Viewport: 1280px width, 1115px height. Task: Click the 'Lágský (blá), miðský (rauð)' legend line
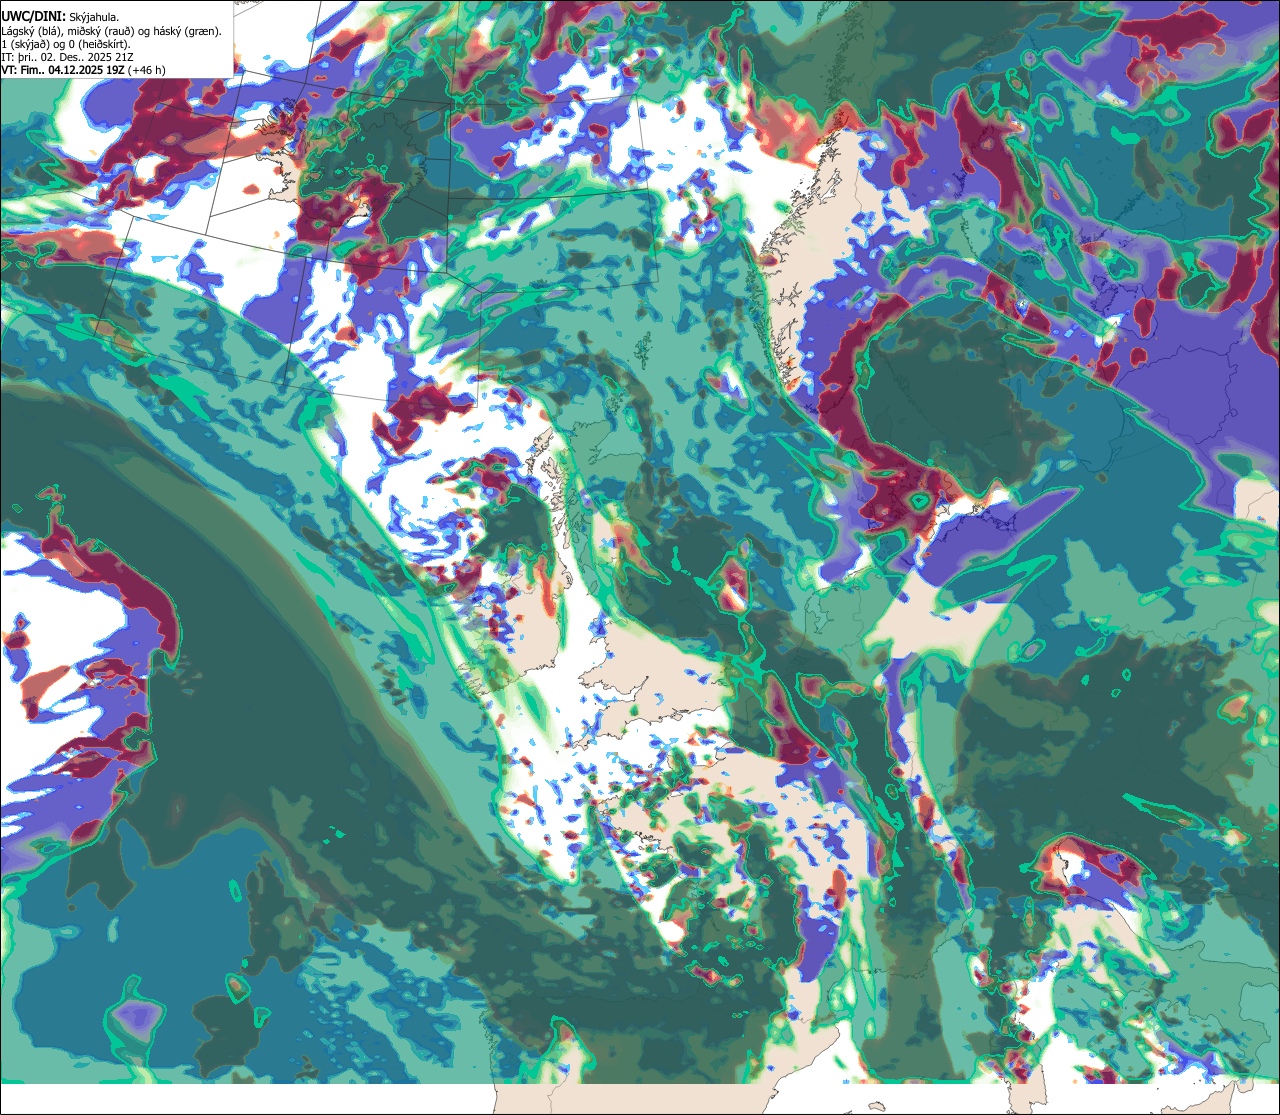pos(112,31)
